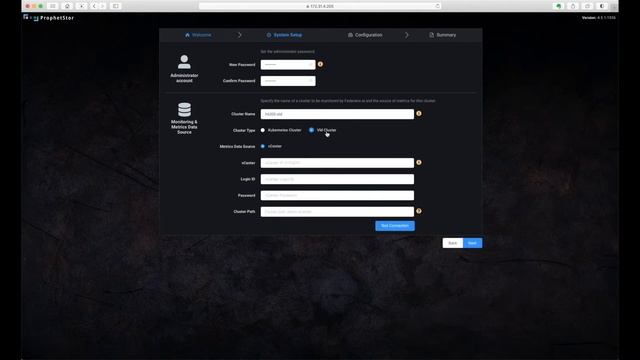Click the Back button

pos(453,243)
